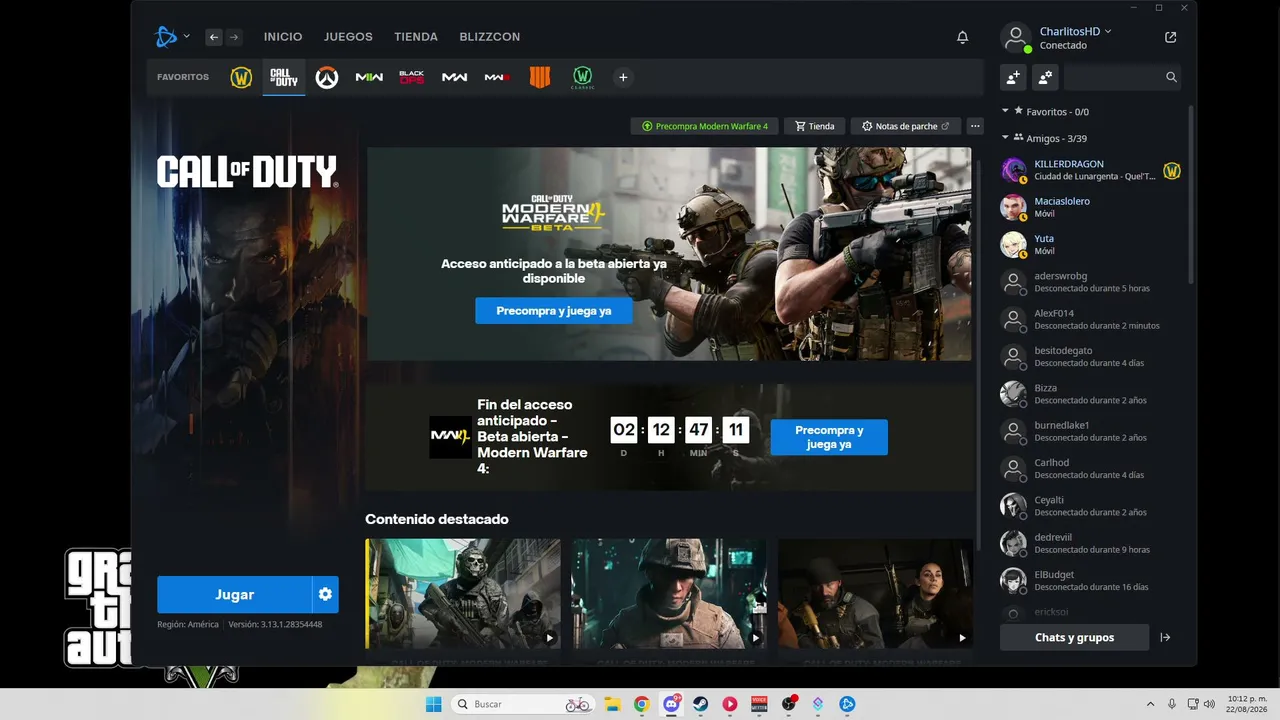
Task: Open Chats y grupos
Action: pos(1075,637)
